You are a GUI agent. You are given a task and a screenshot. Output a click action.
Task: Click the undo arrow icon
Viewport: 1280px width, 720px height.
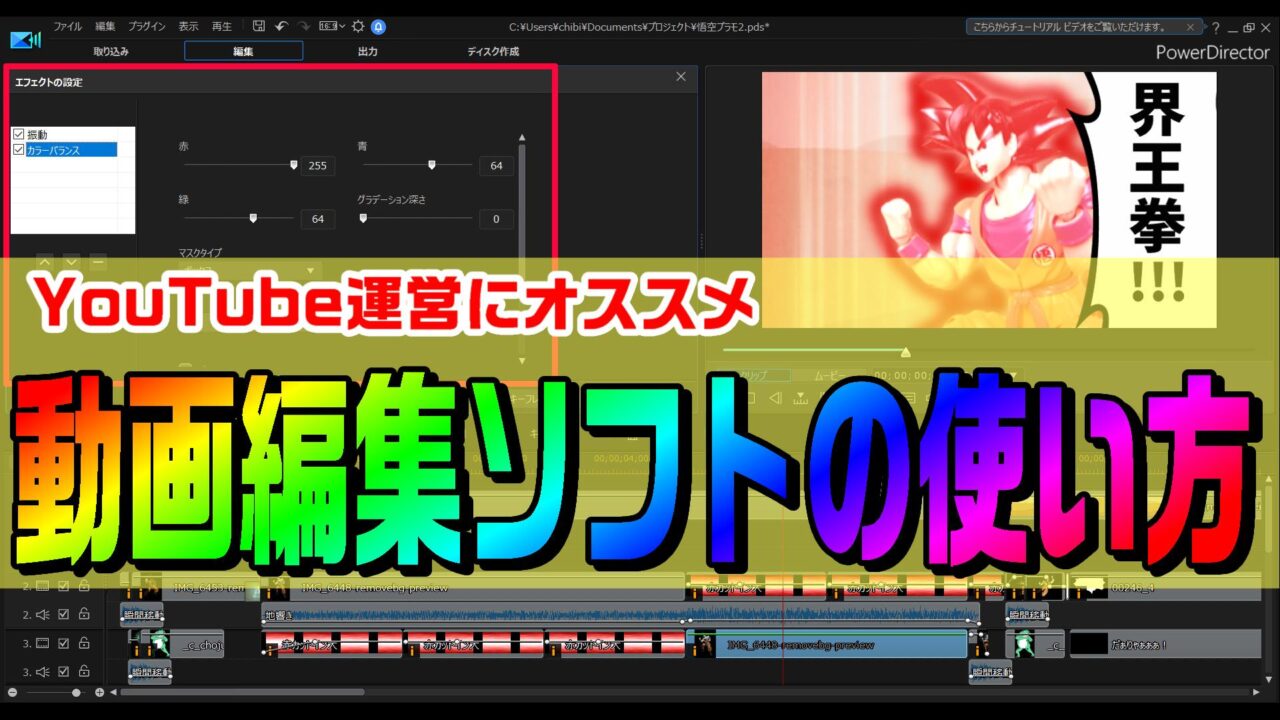281,26
